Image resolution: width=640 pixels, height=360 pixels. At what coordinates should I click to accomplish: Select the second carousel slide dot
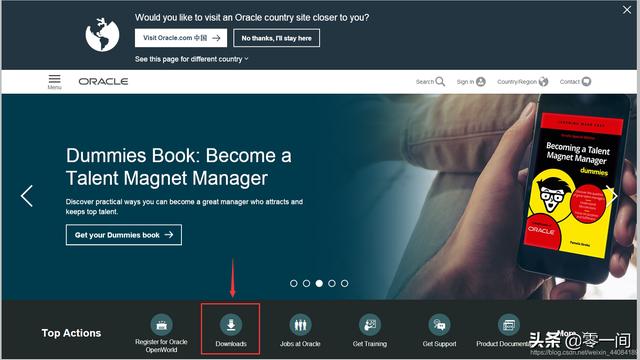pos(307,283)
